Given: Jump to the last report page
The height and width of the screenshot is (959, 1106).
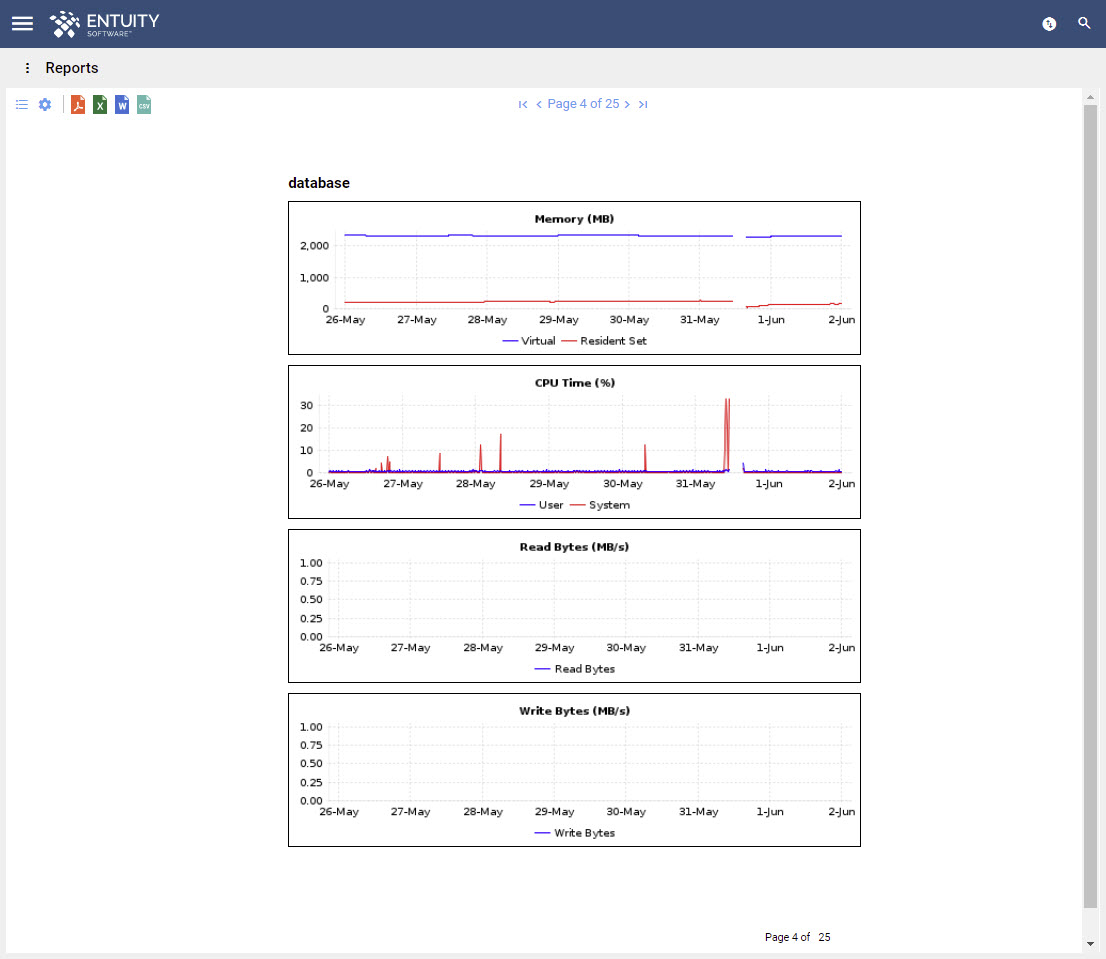Looking at the screenshot, I should [643, 104].
